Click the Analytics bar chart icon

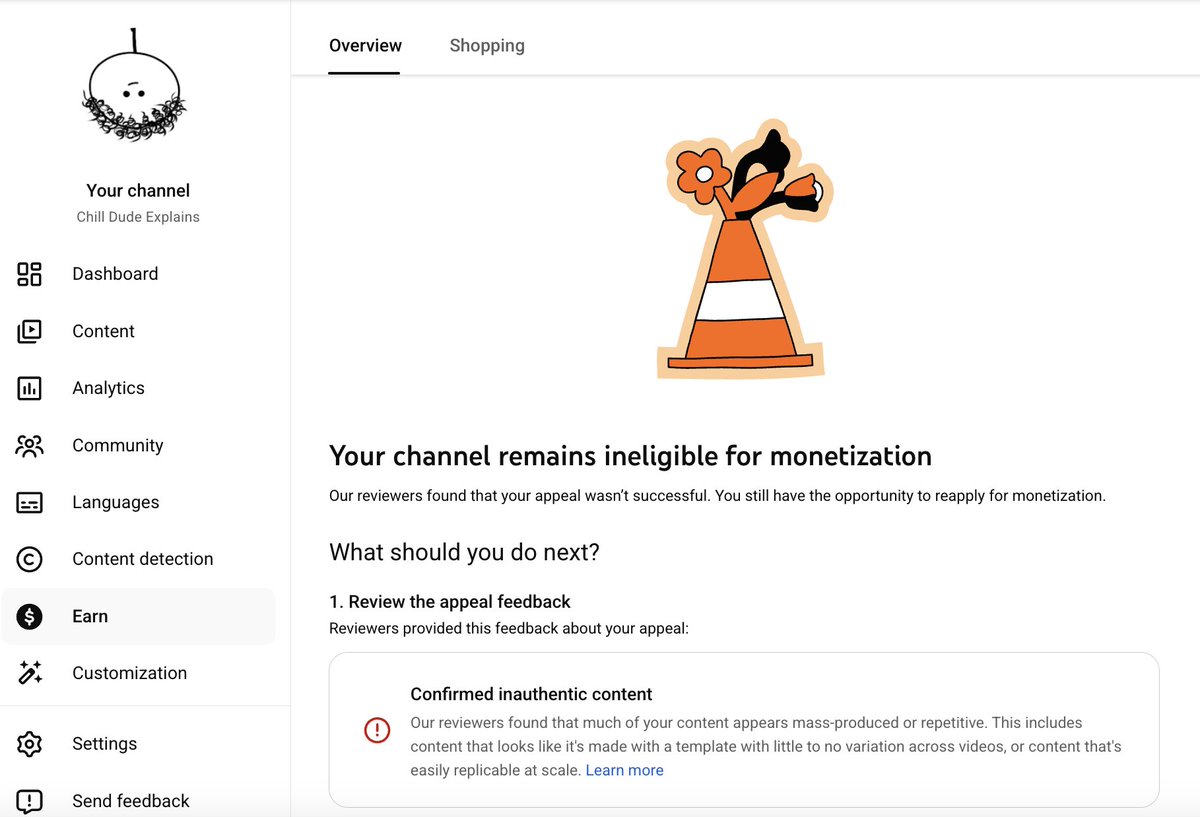click(29, 388)
